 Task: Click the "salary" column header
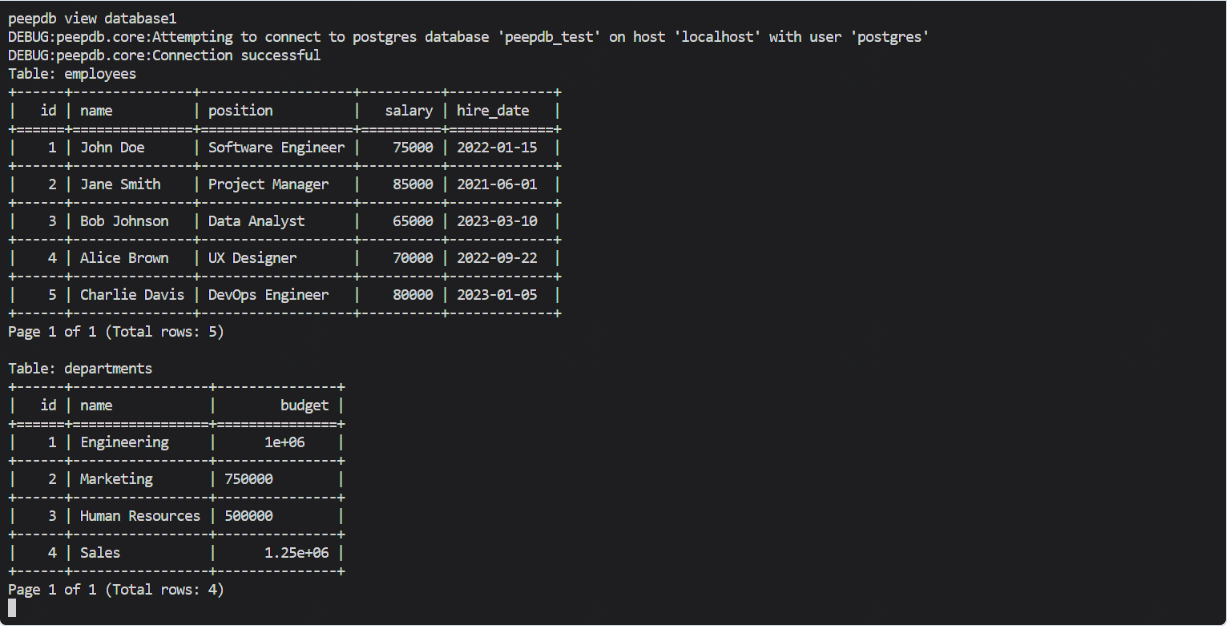coord(409,111)
